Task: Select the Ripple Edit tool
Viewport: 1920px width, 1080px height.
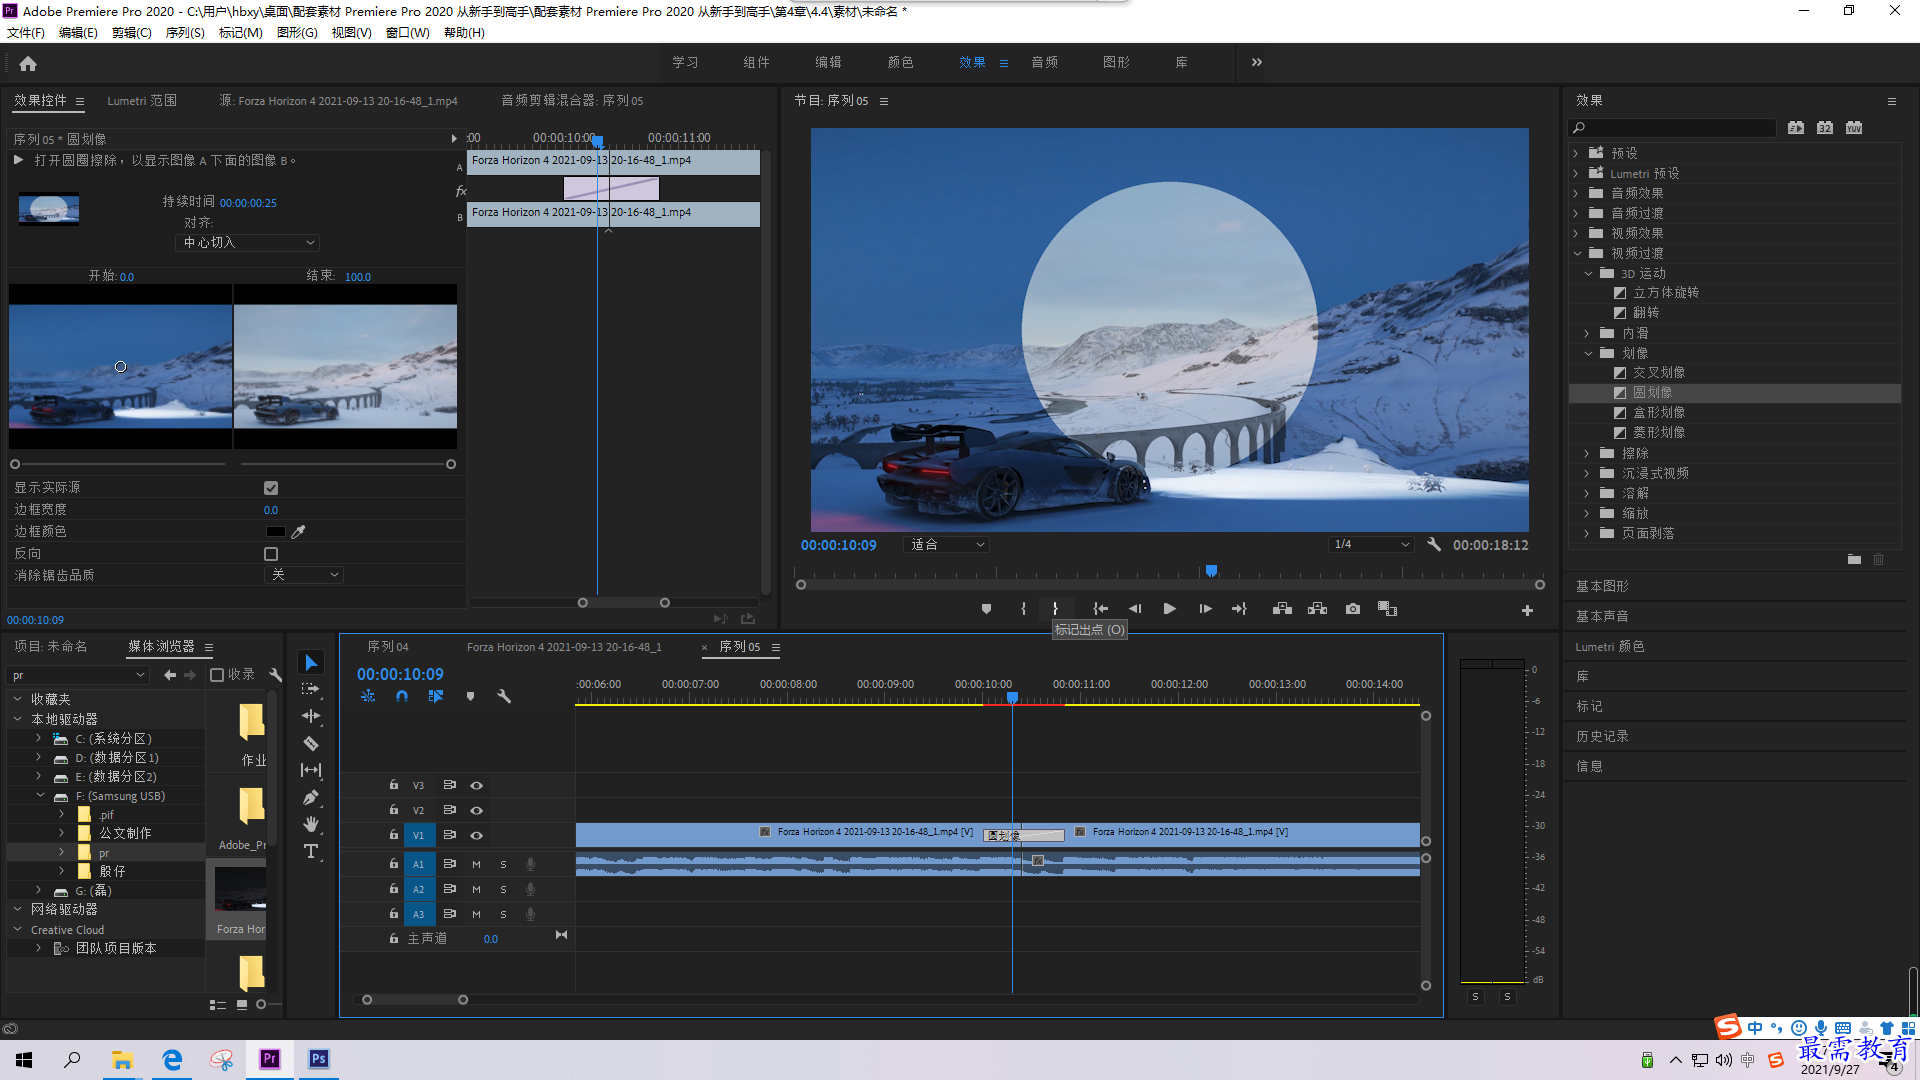Action: [311, 716]
